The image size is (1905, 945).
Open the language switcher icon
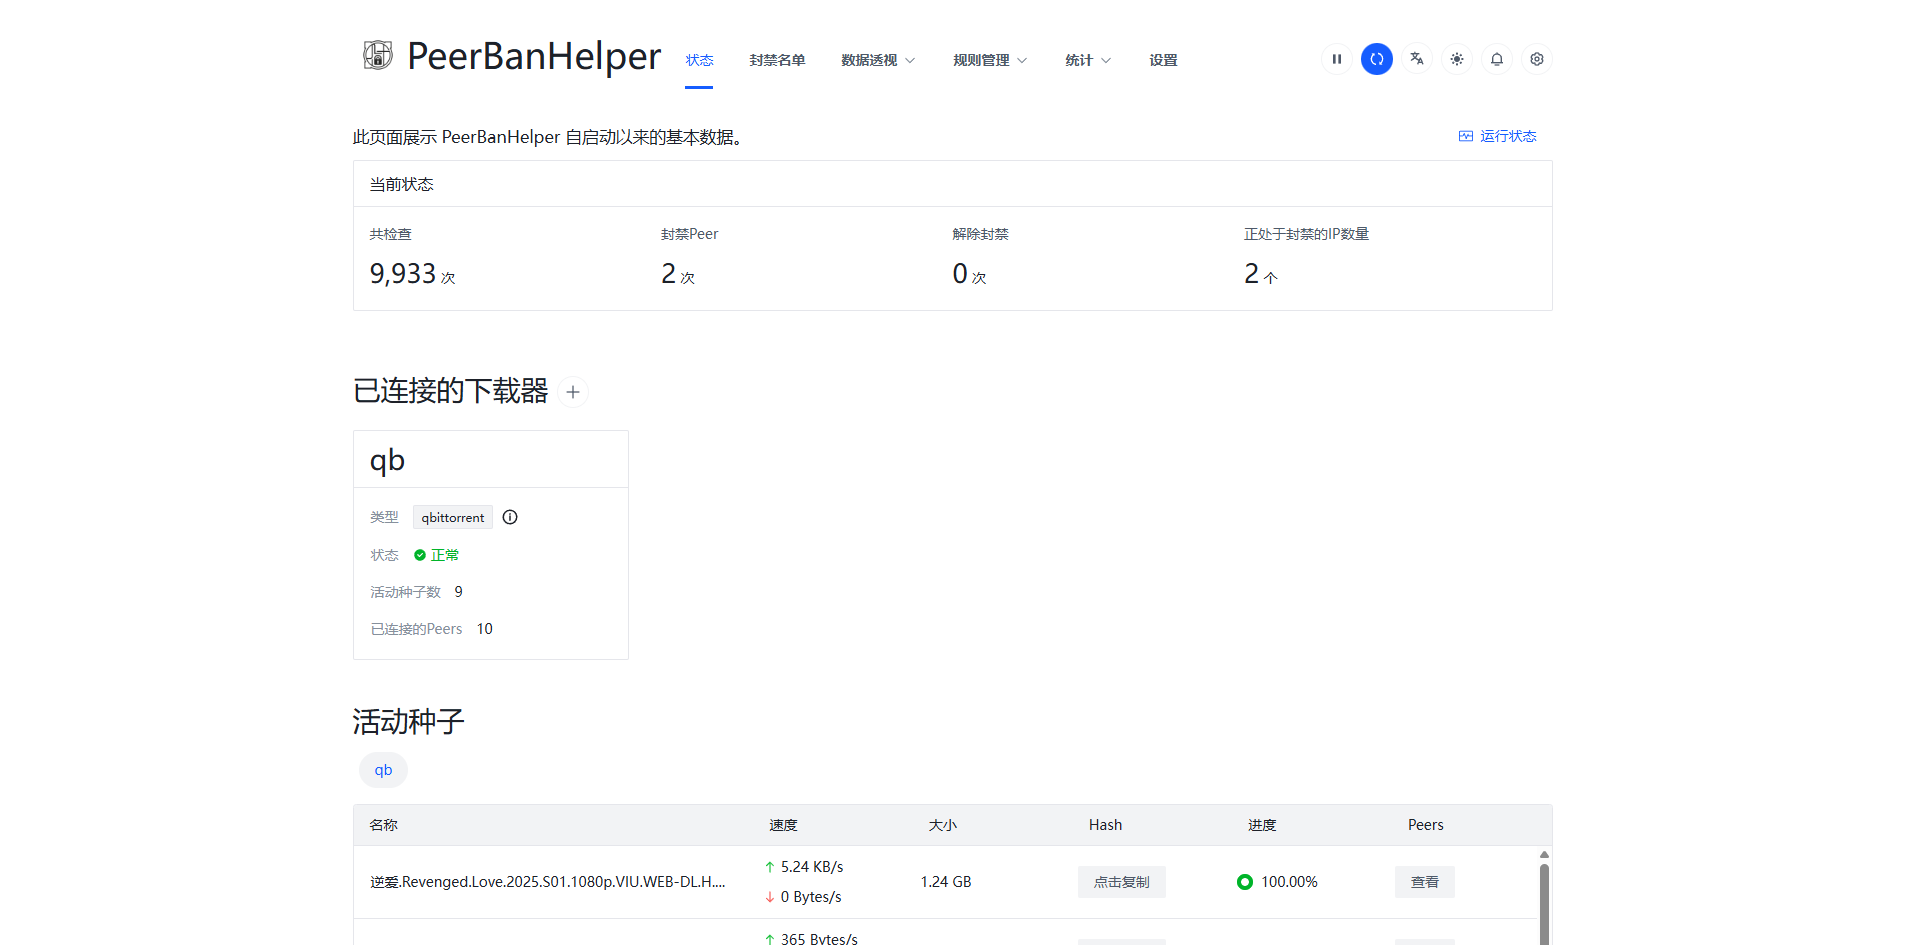(1416, 59)
